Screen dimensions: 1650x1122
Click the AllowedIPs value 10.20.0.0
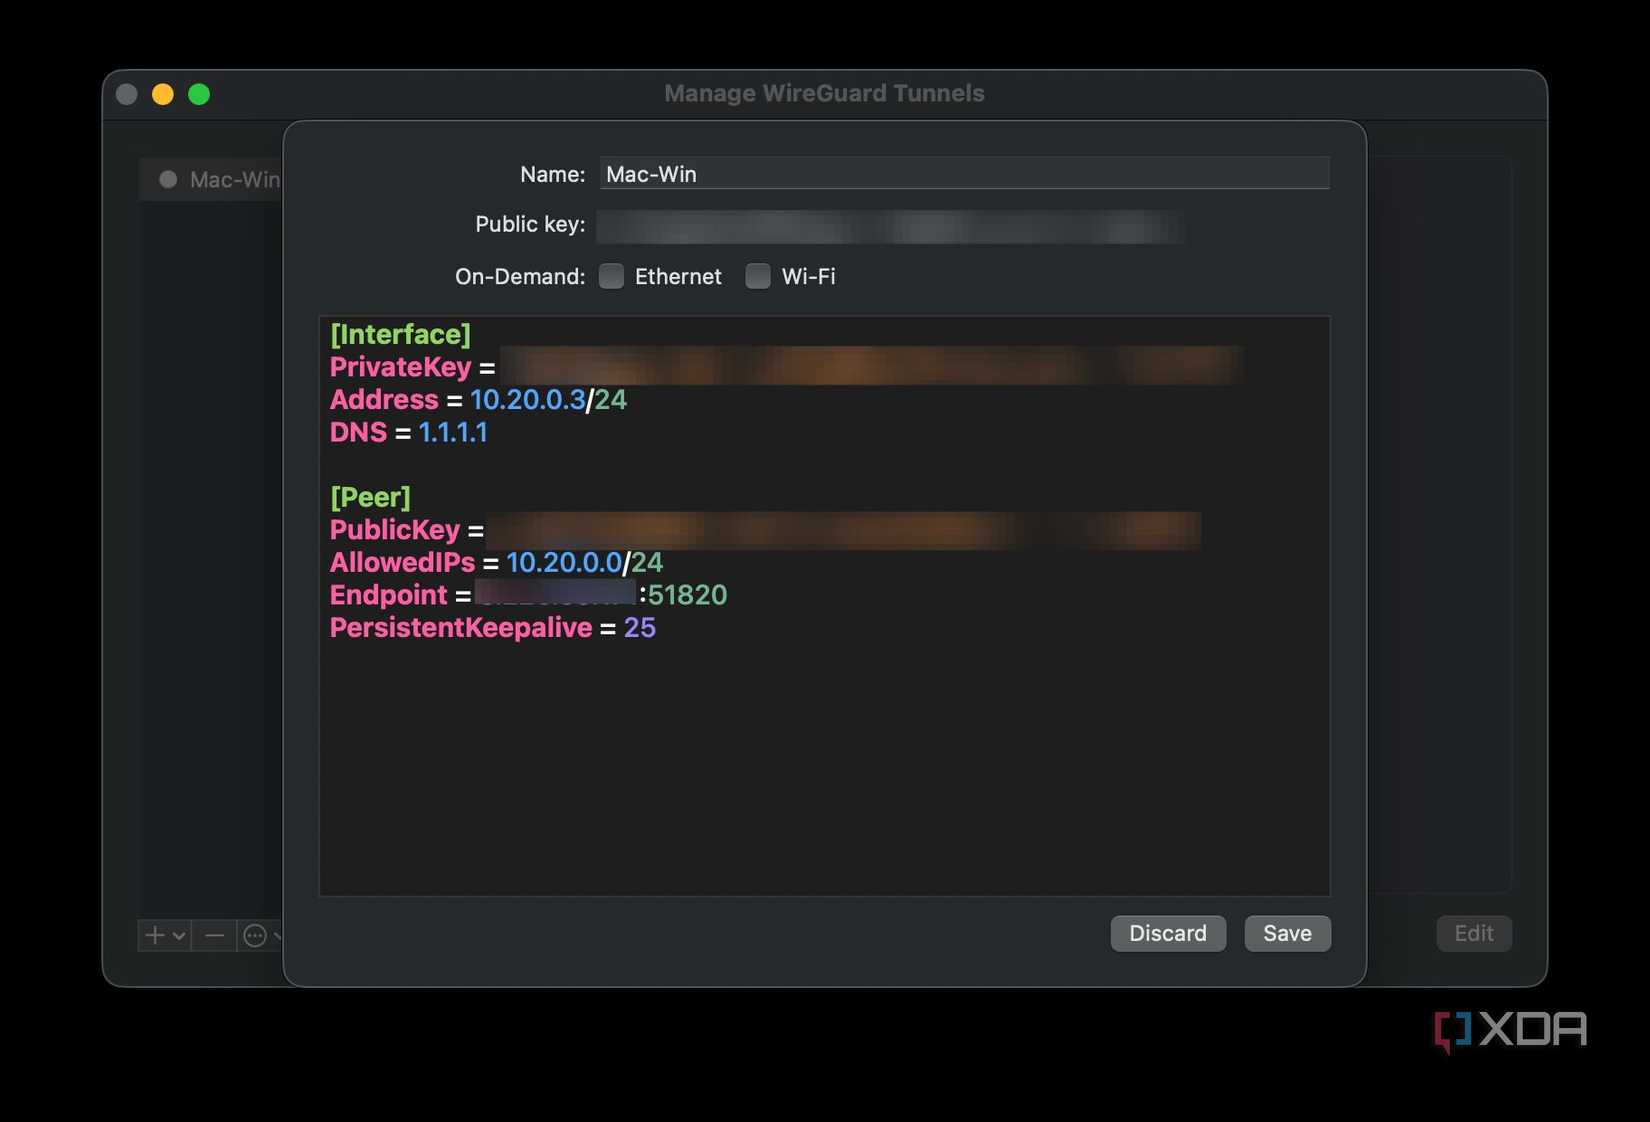(564, 563)
